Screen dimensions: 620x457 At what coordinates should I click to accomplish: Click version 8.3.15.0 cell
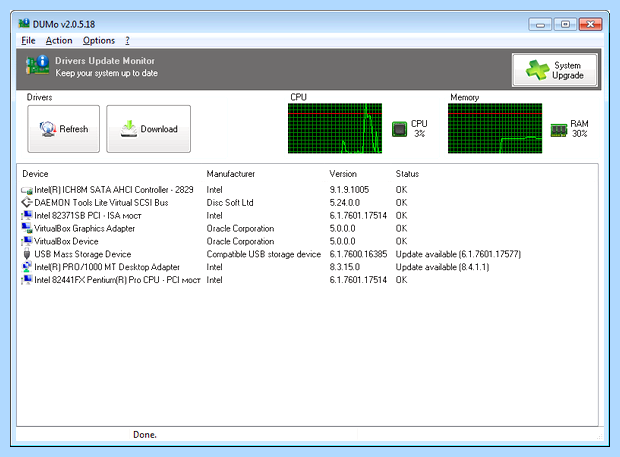(345, 267)
